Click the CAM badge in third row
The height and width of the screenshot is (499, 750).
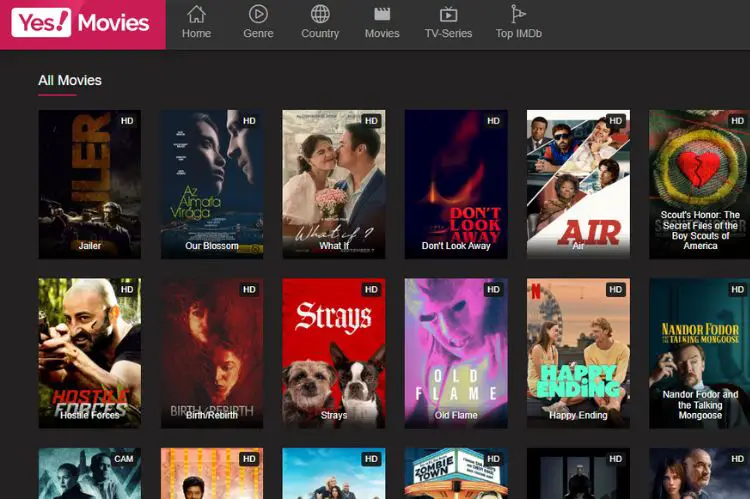click(x=124, y=459)
